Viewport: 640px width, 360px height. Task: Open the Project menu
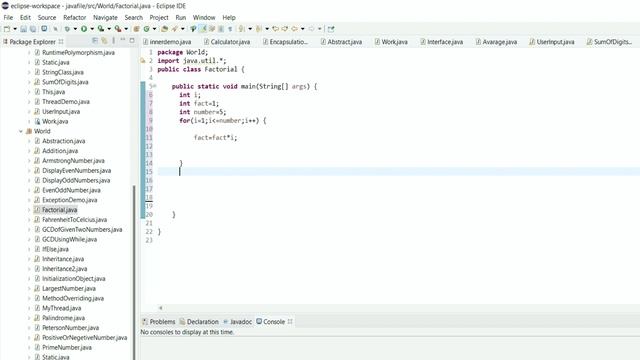coord(159,18)
